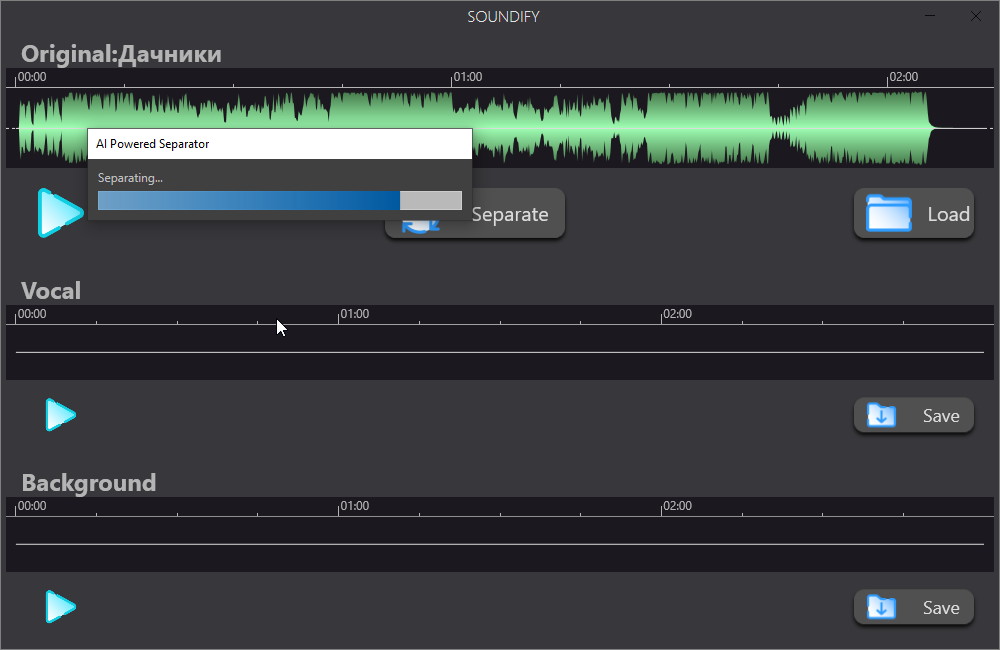Play the Vocal track
Screen dimensions: 1000x650
61,415
